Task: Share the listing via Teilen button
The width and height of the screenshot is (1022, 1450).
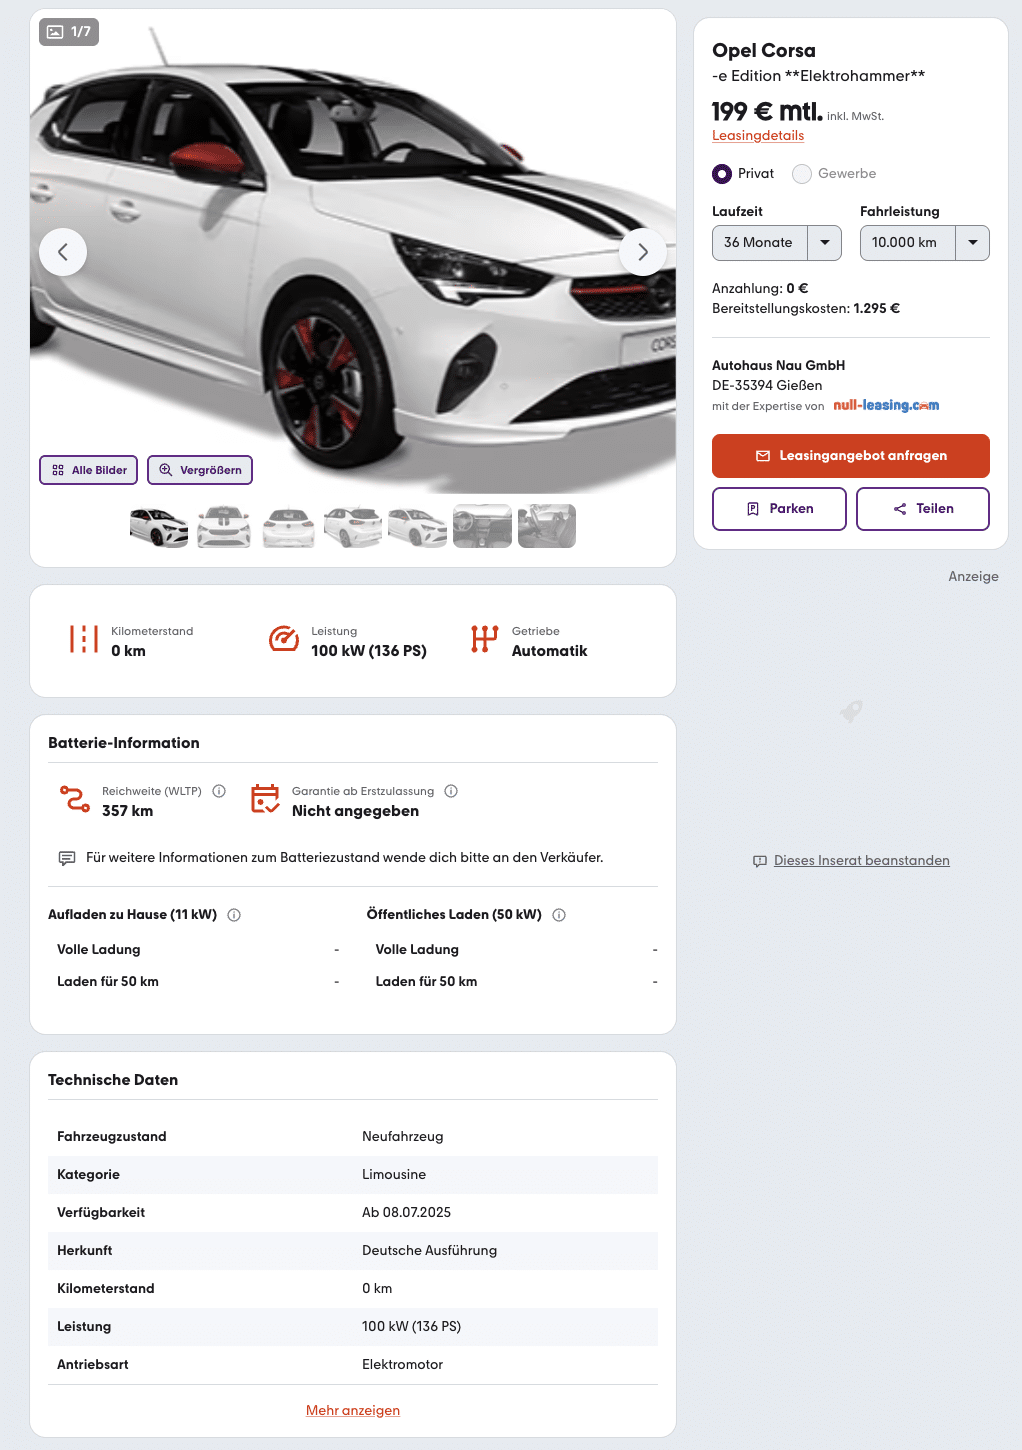Action: [x=923, y=509]
